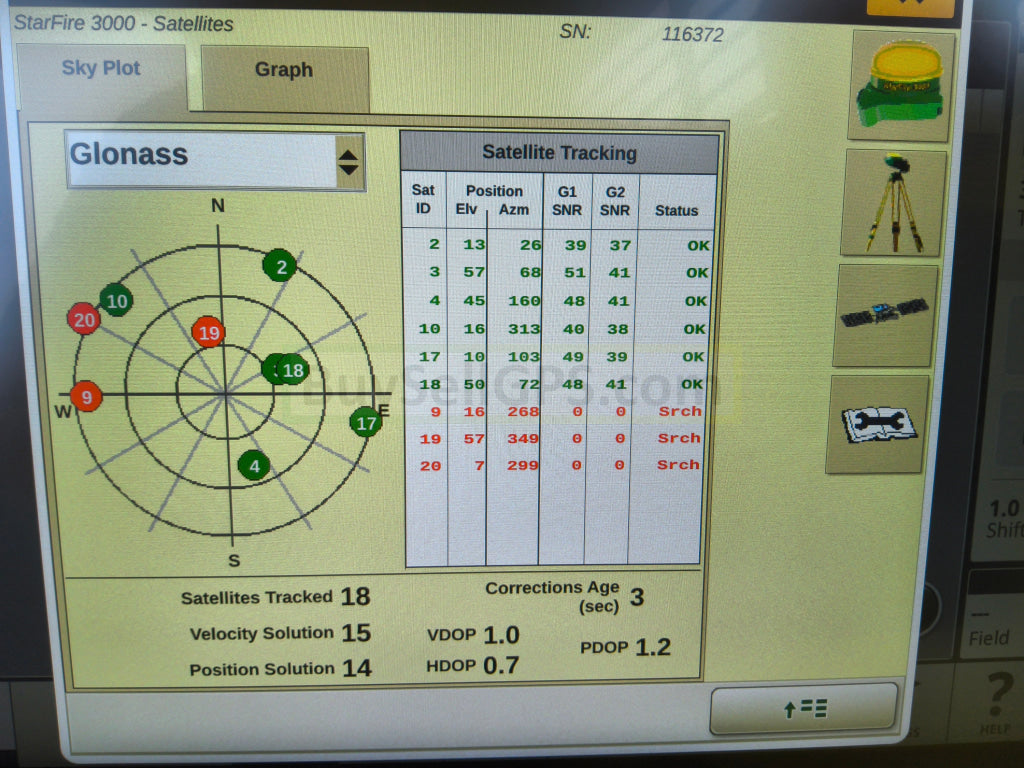Click Sat ID 3 in the tracking table
Screen dimensions: 1024x768
434,272
